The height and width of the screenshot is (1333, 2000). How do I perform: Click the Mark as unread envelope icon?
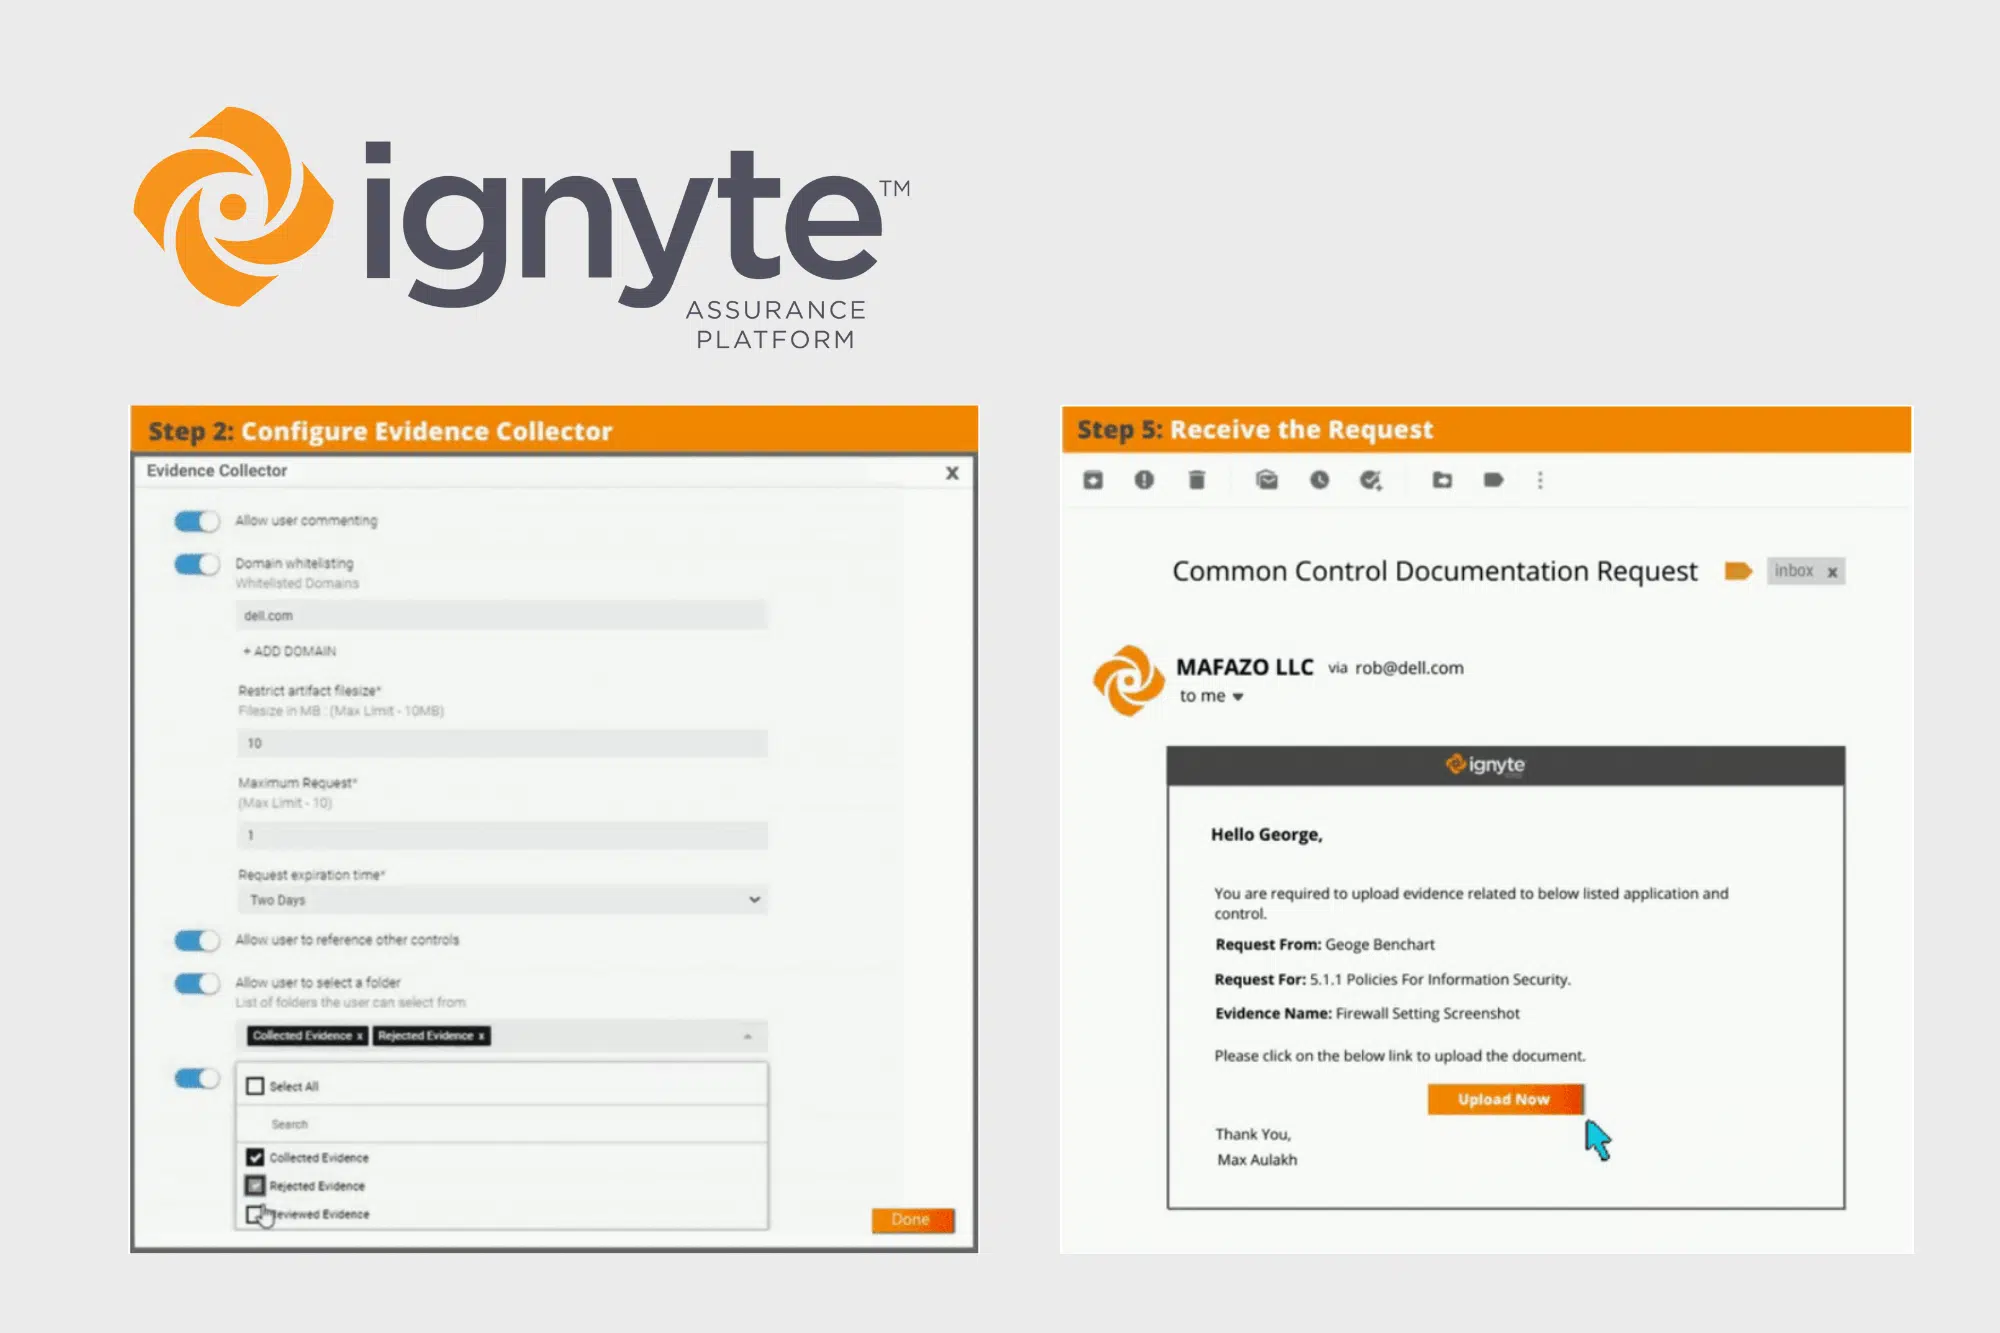(1267, 480)
